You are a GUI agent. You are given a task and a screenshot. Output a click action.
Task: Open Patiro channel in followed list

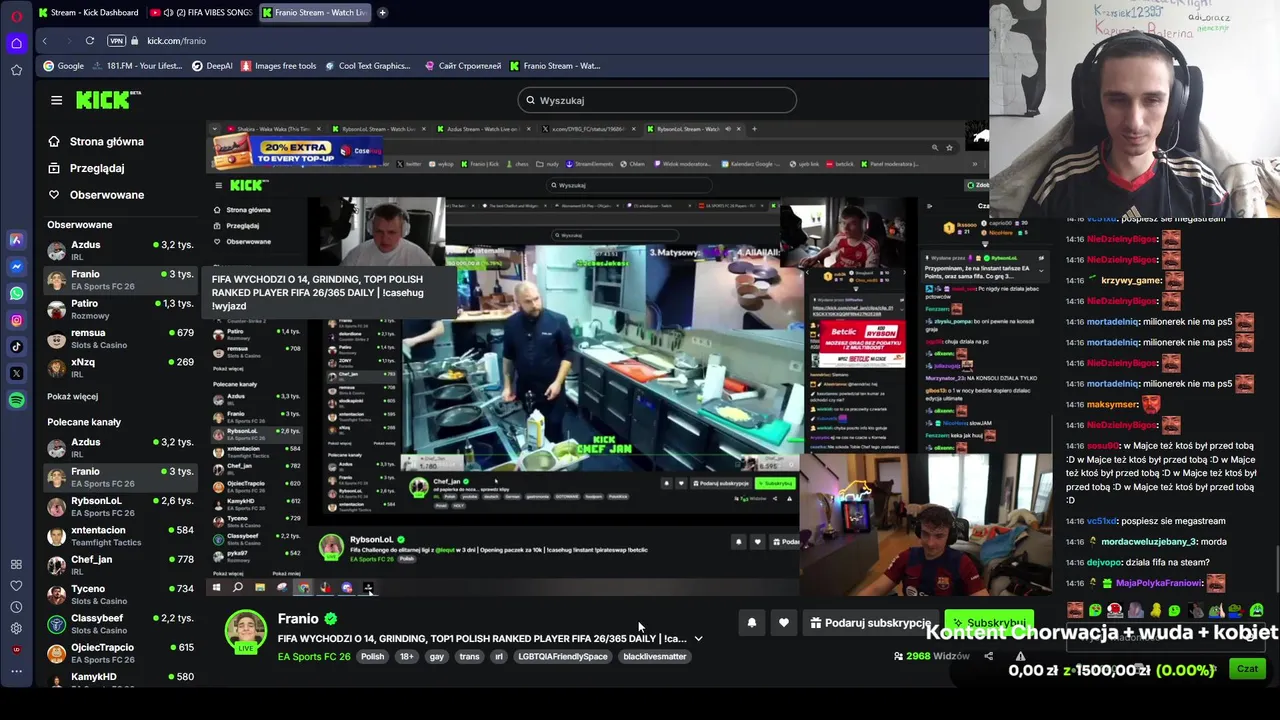[x=120, y=309]
